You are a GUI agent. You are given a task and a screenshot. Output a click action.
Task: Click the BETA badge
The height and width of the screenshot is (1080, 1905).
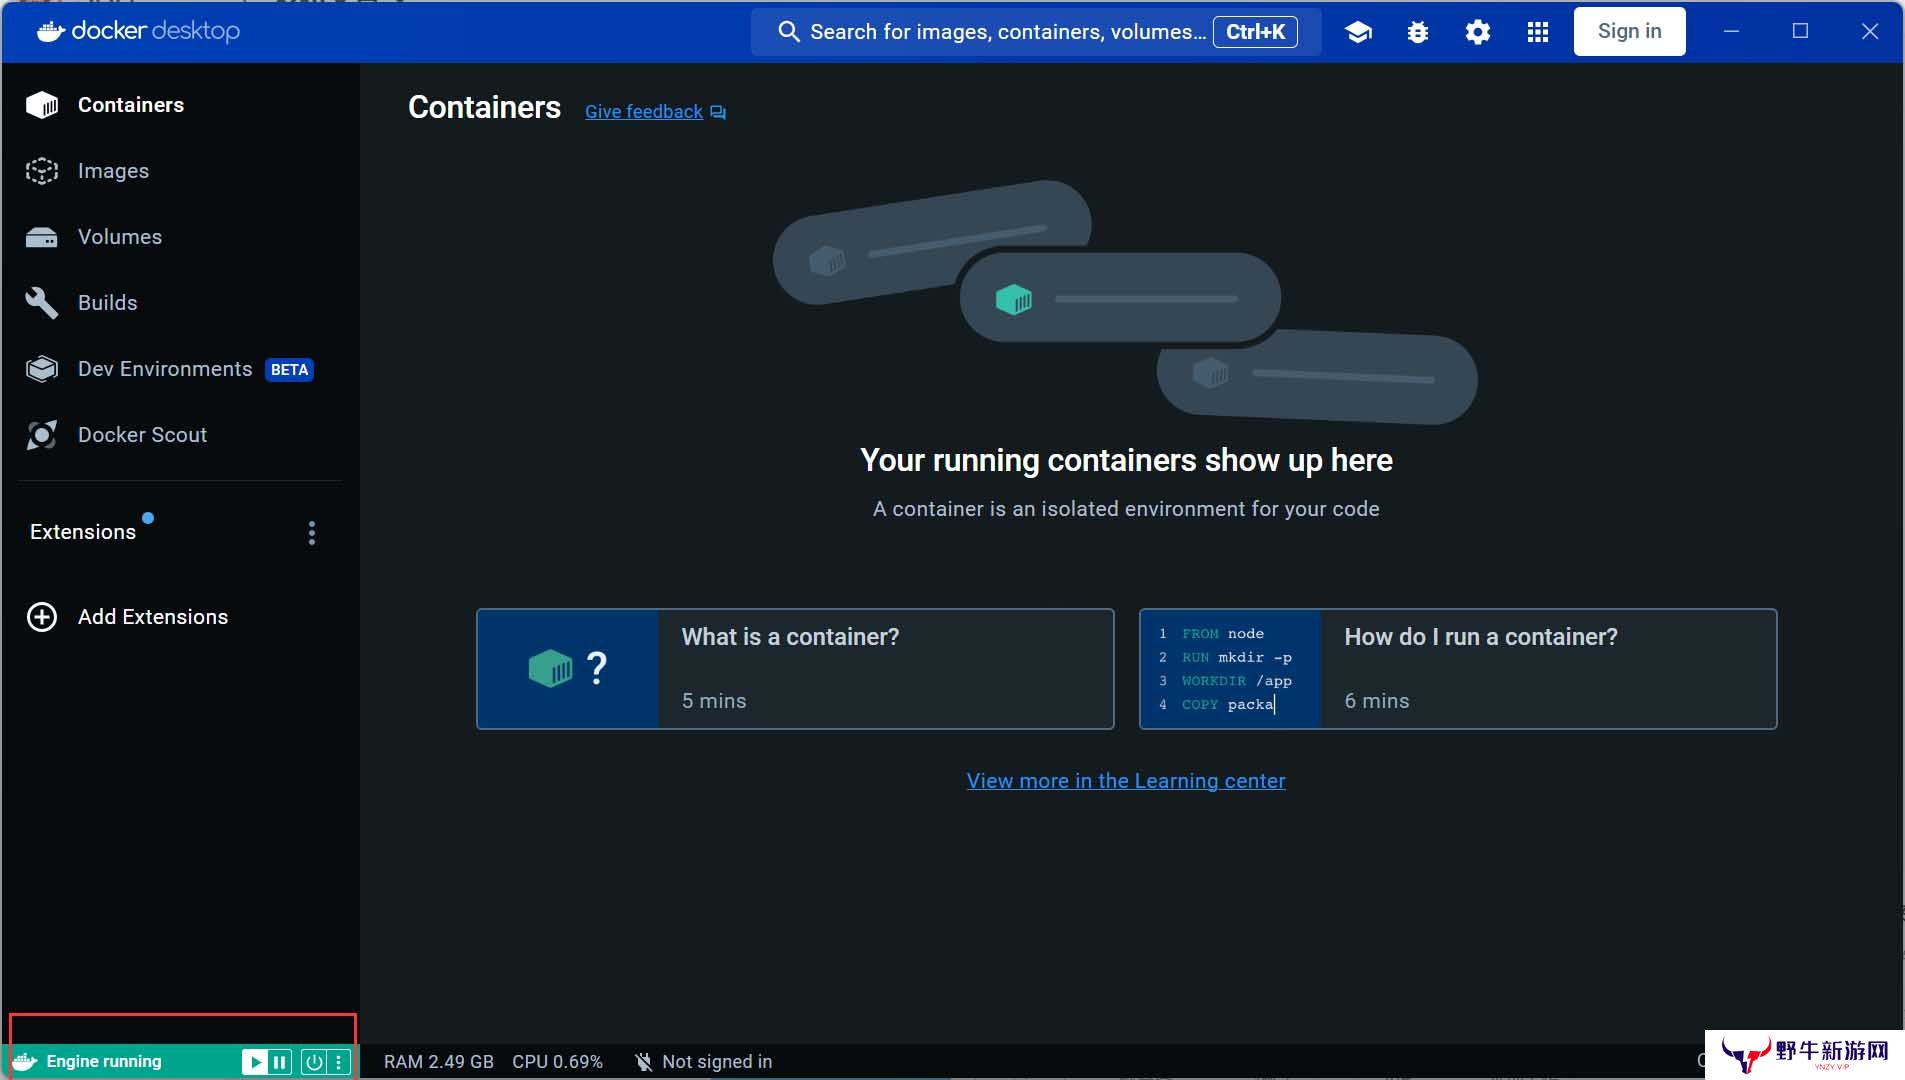[x=290, y=370]
